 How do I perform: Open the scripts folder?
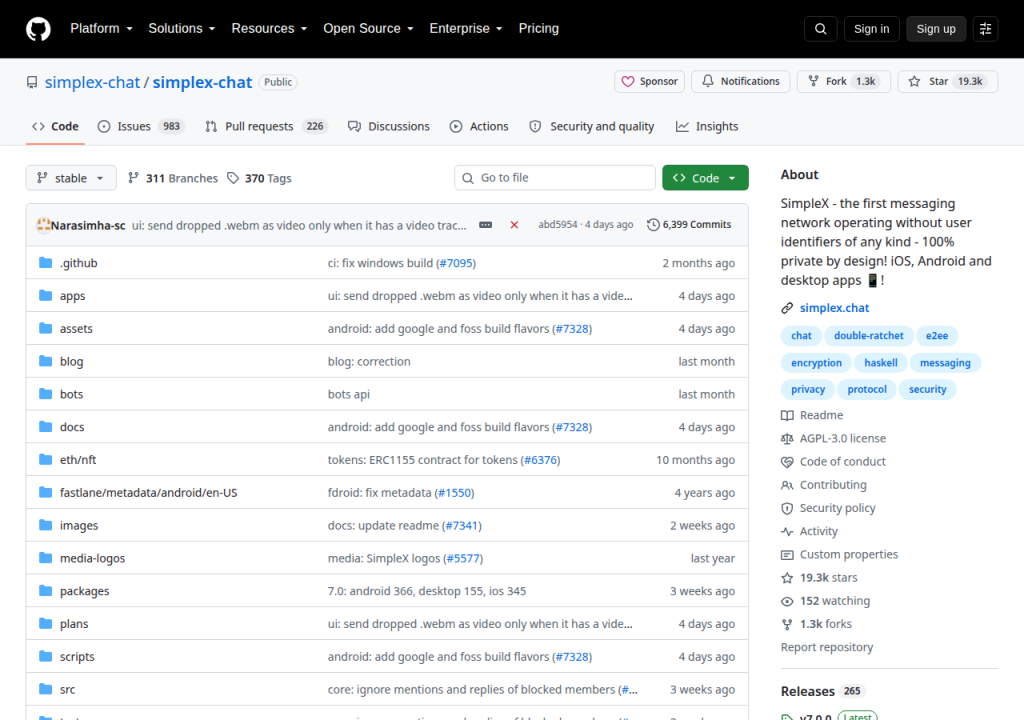coord(77,657)
